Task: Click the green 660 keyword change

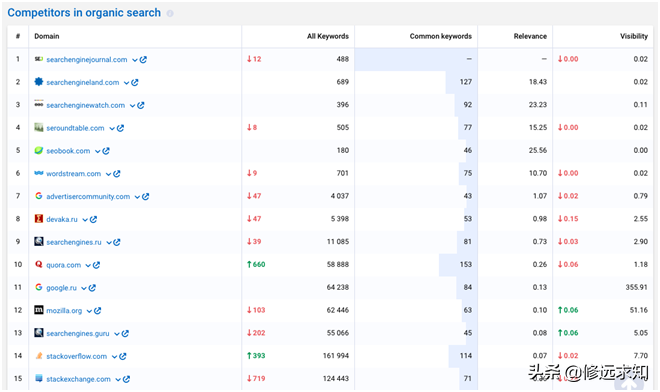Action: 256,264
